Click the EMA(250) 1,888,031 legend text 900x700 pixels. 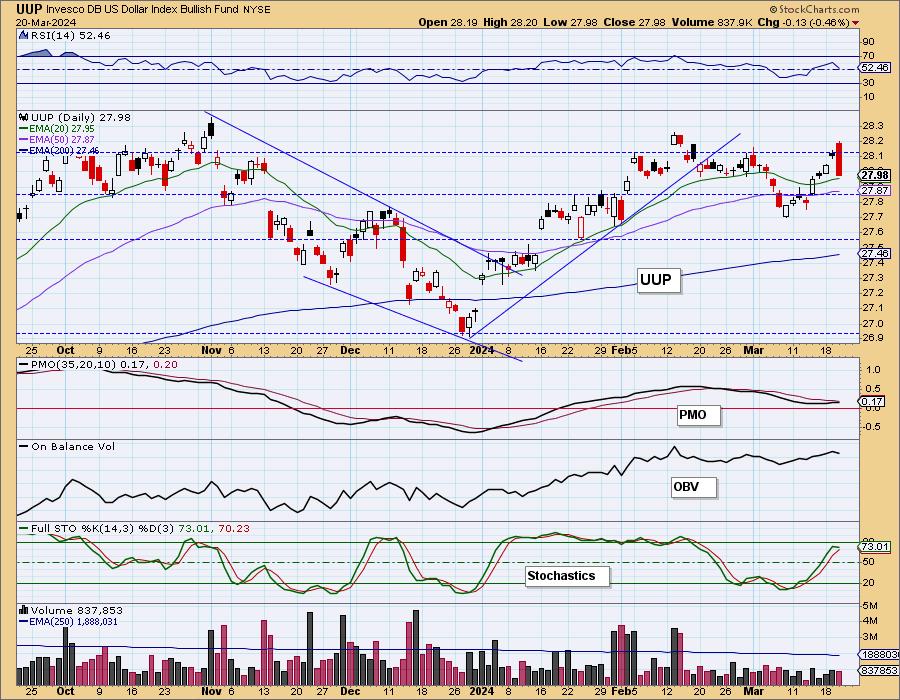click(73, 621)
